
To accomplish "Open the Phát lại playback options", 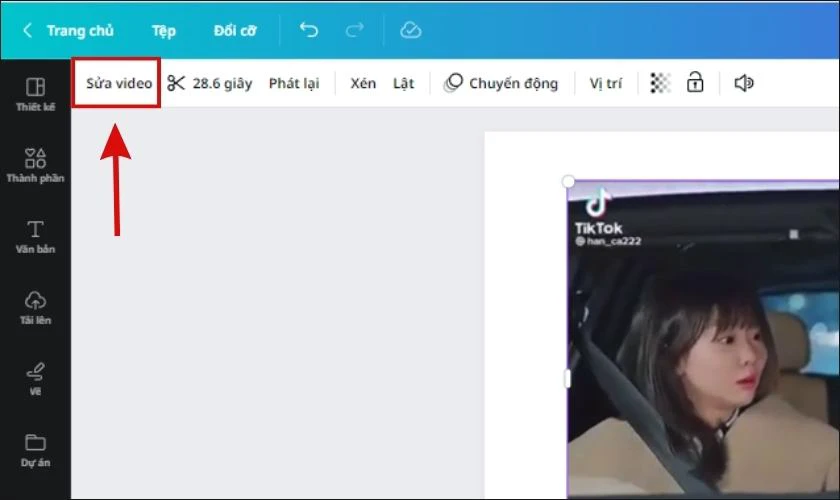I will point(294,84).
